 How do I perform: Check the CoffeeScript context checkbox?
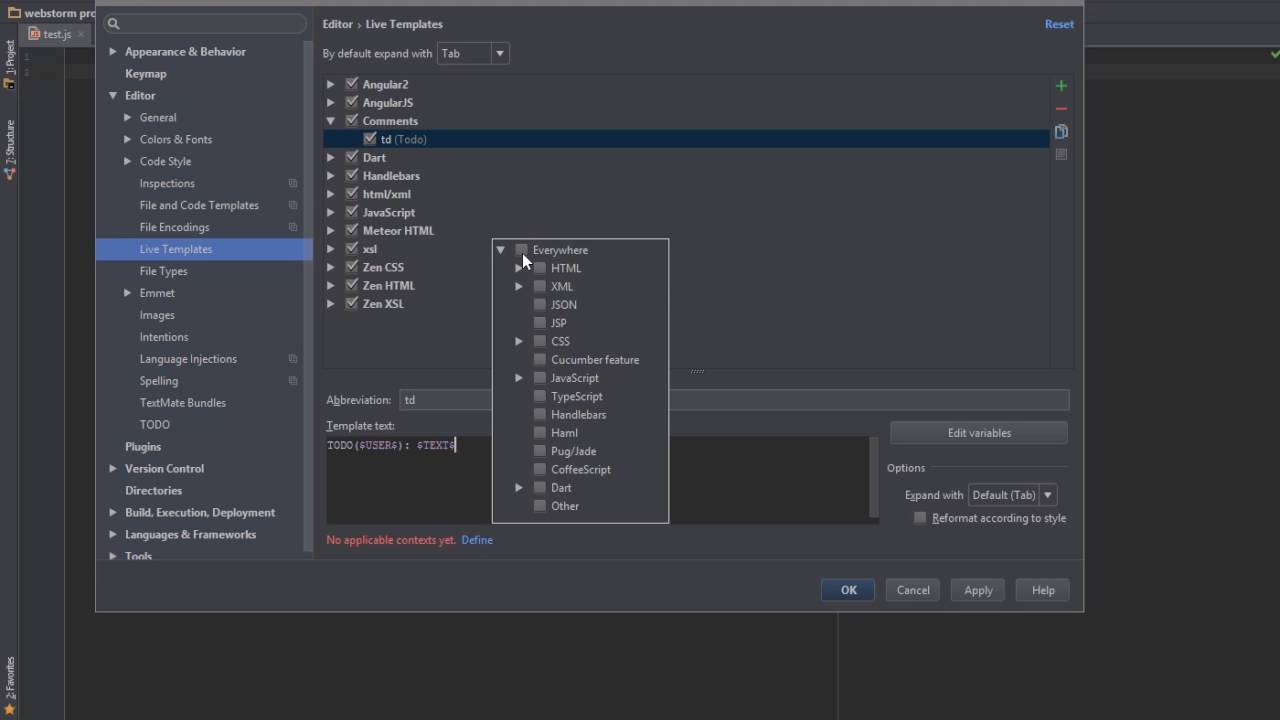540,469
